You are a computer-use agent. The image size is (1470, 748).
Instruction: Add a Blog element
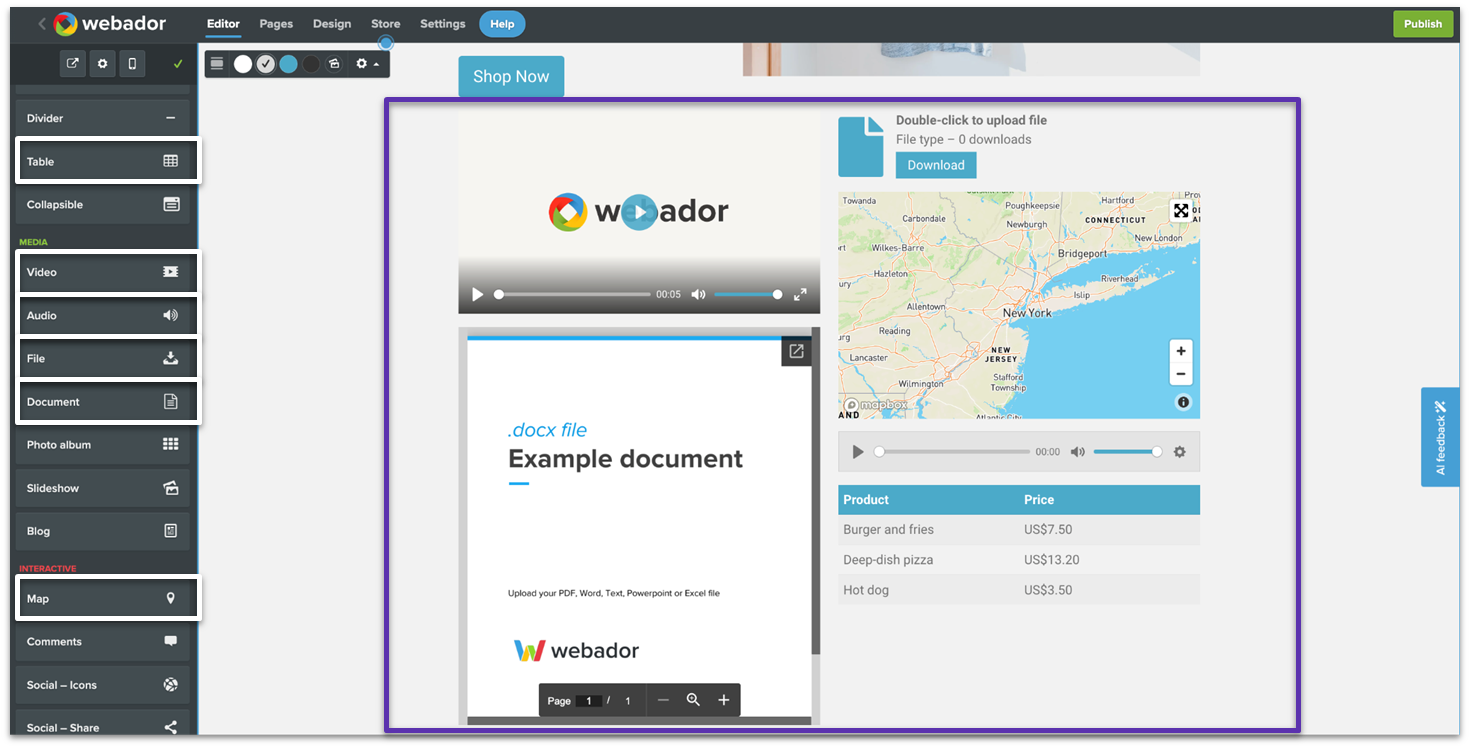coord(102,531)
